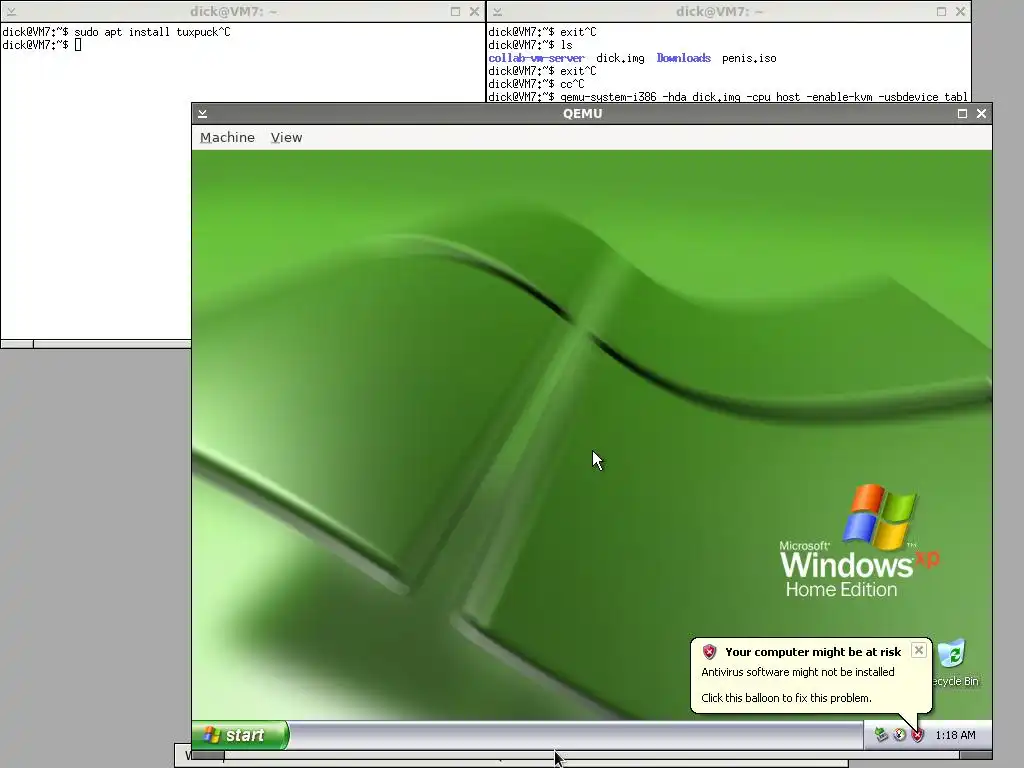Click the 'Downloads' directory in right terminal
The image size is (1024, 768).
[x=683, y=58]
